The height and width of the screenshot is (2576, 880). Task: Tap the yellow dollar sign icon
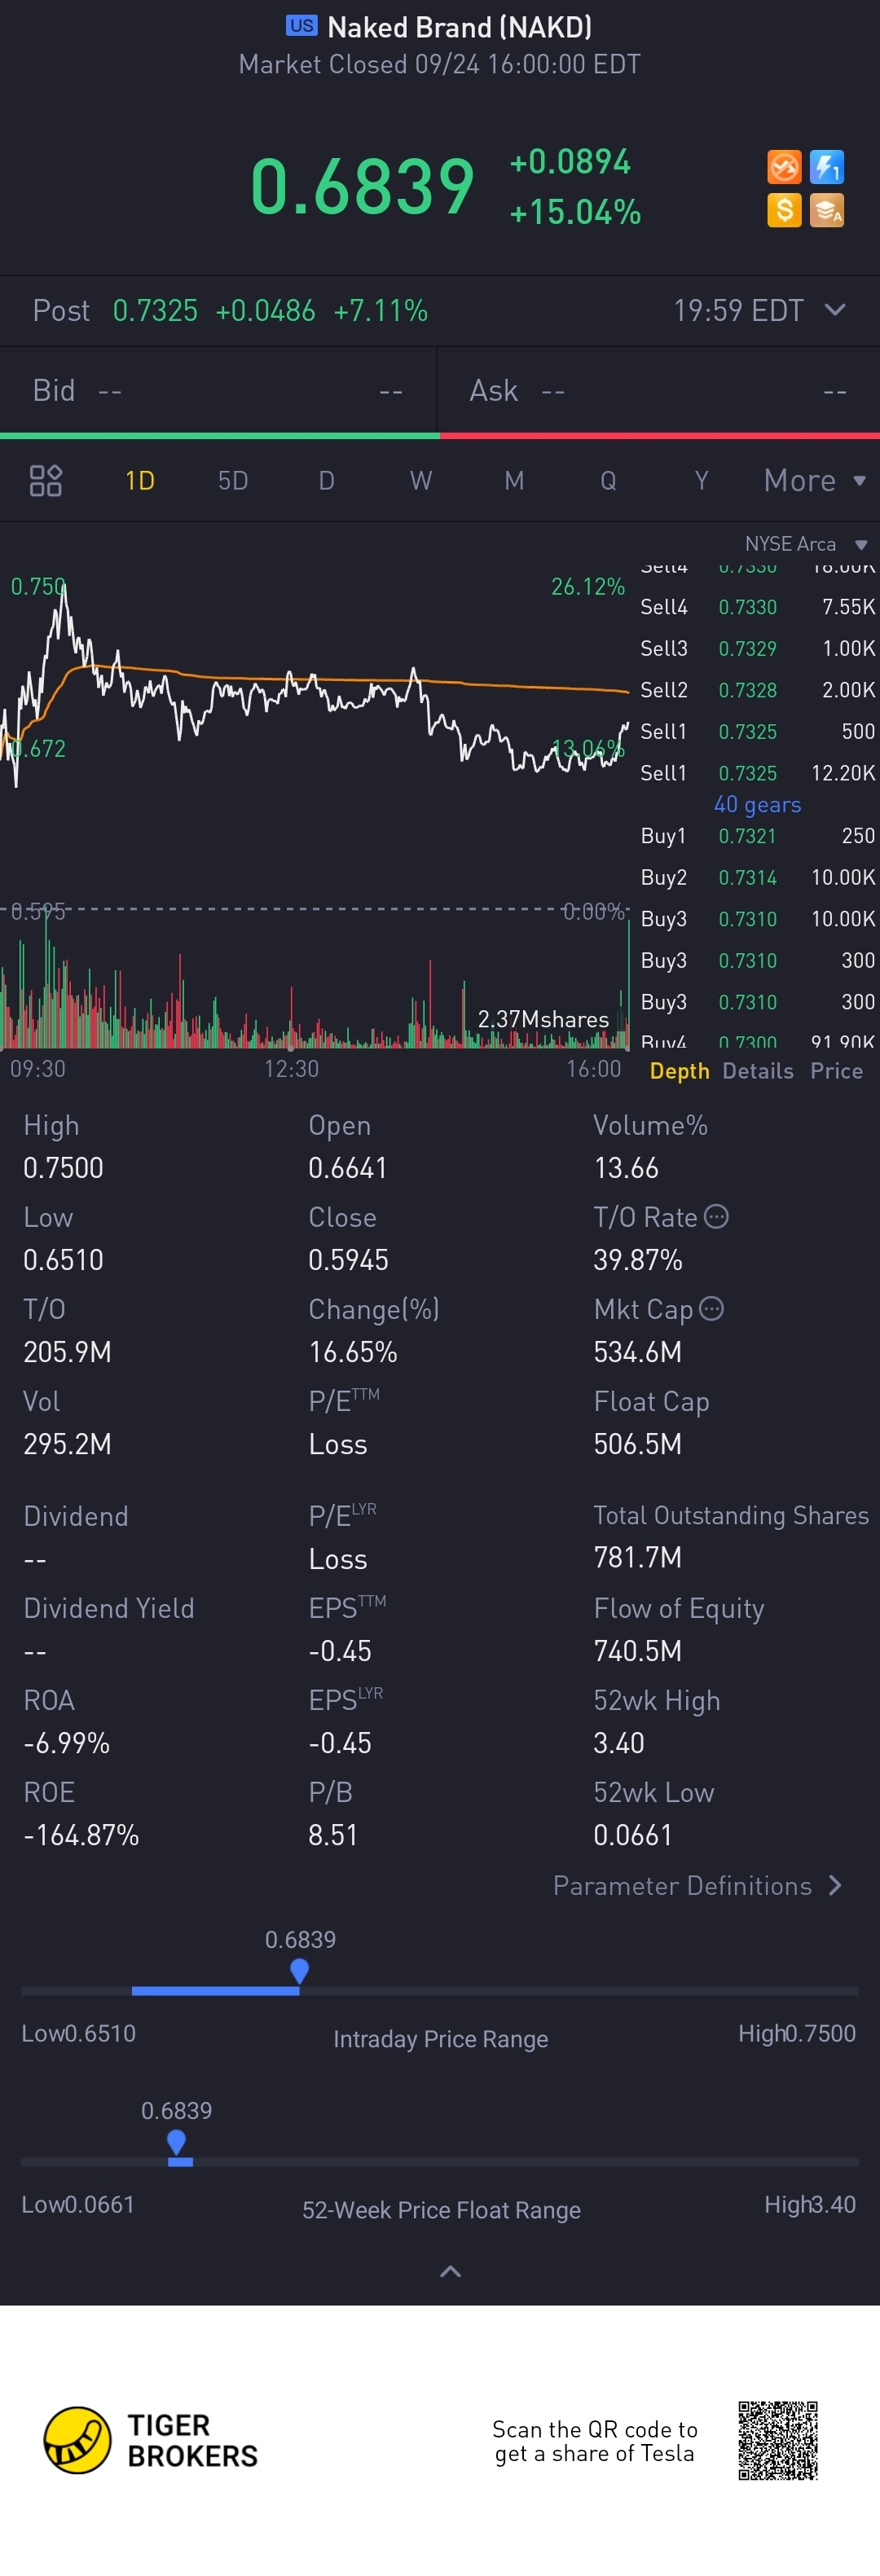[x=784, y=210]
